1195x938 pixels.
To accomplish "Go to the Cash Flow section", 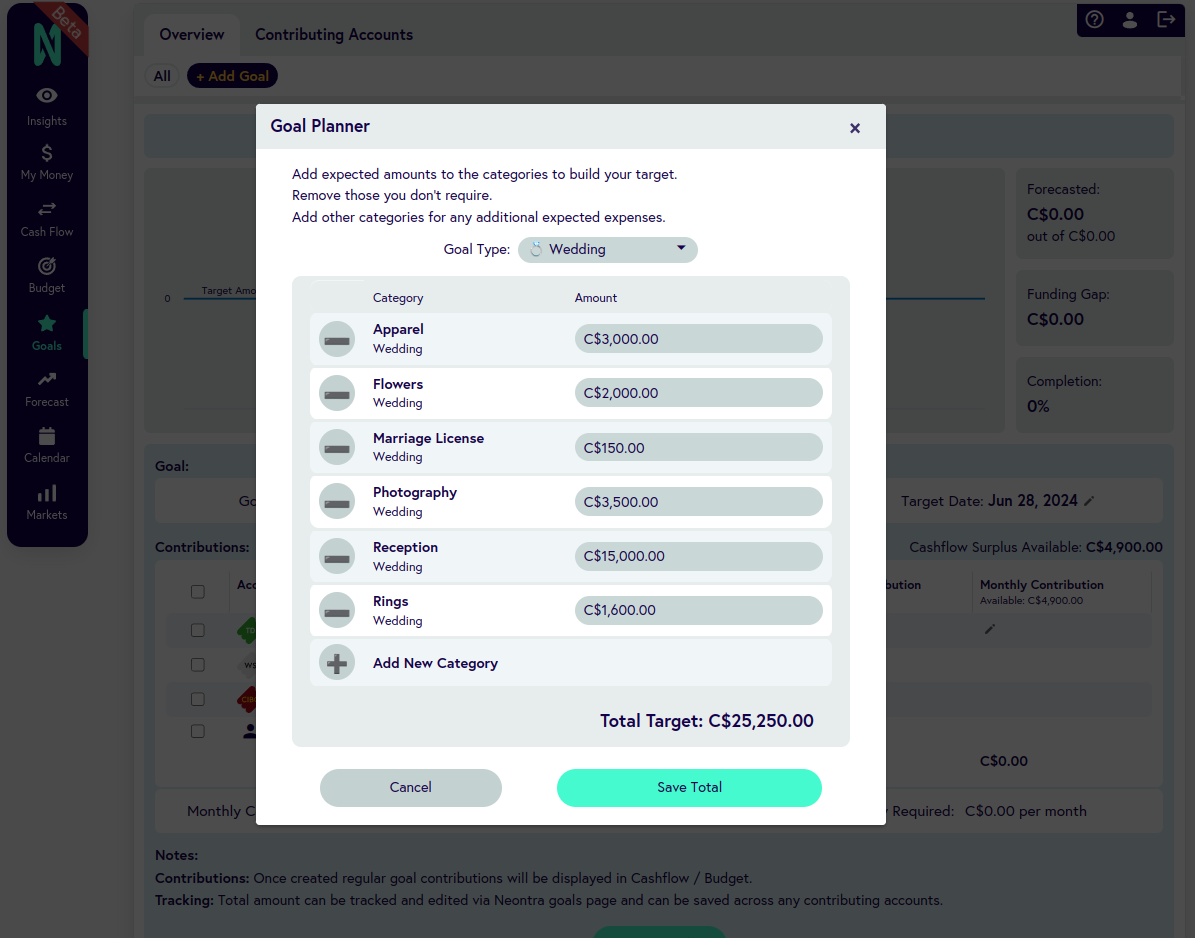I will 47,218.
